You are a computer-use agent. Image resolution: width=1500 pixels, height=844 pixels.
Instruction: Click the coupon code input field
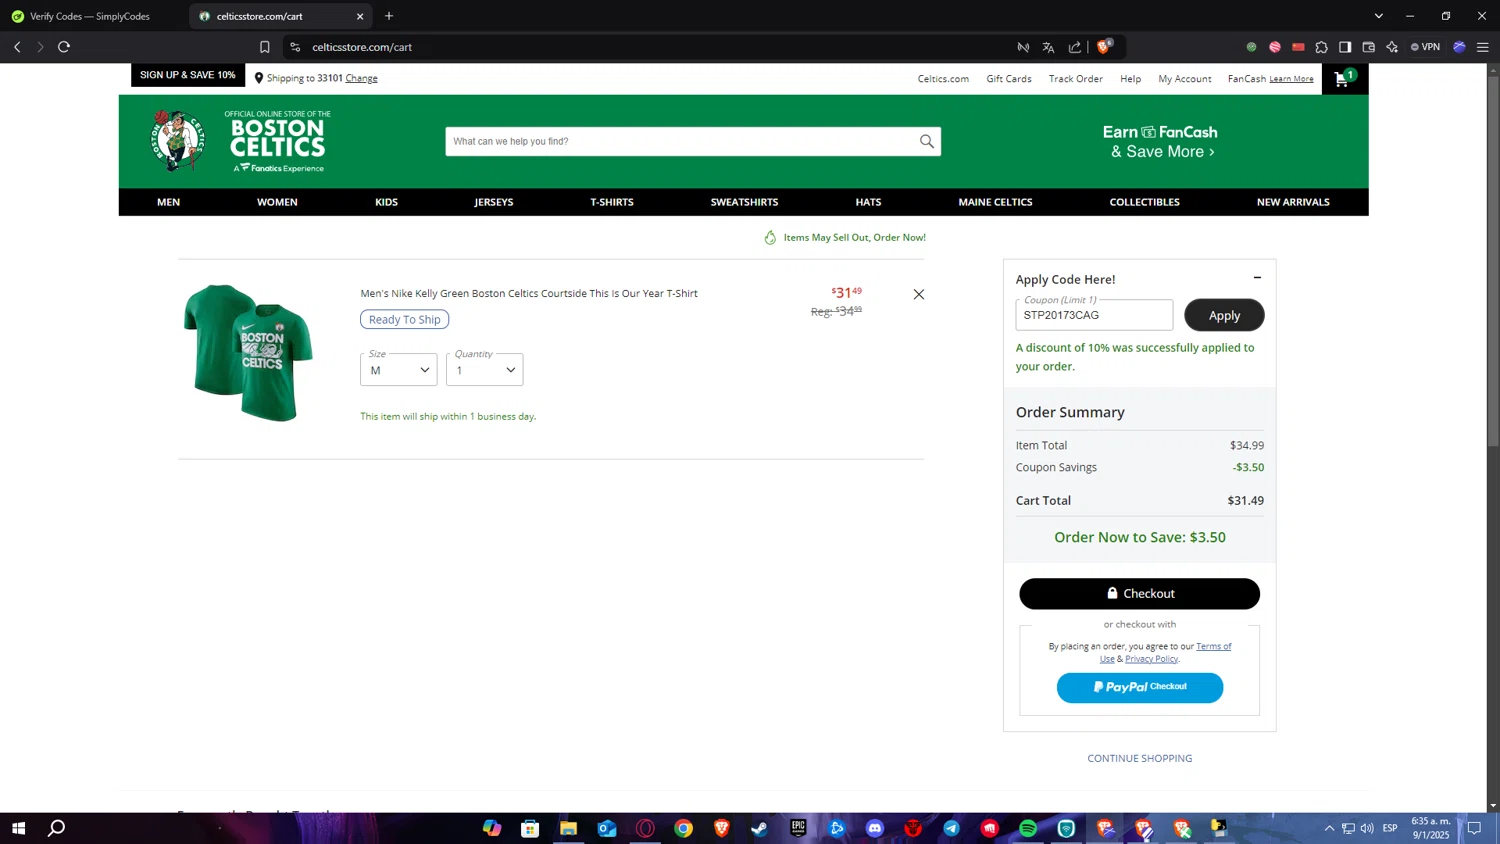[1094, 315]
